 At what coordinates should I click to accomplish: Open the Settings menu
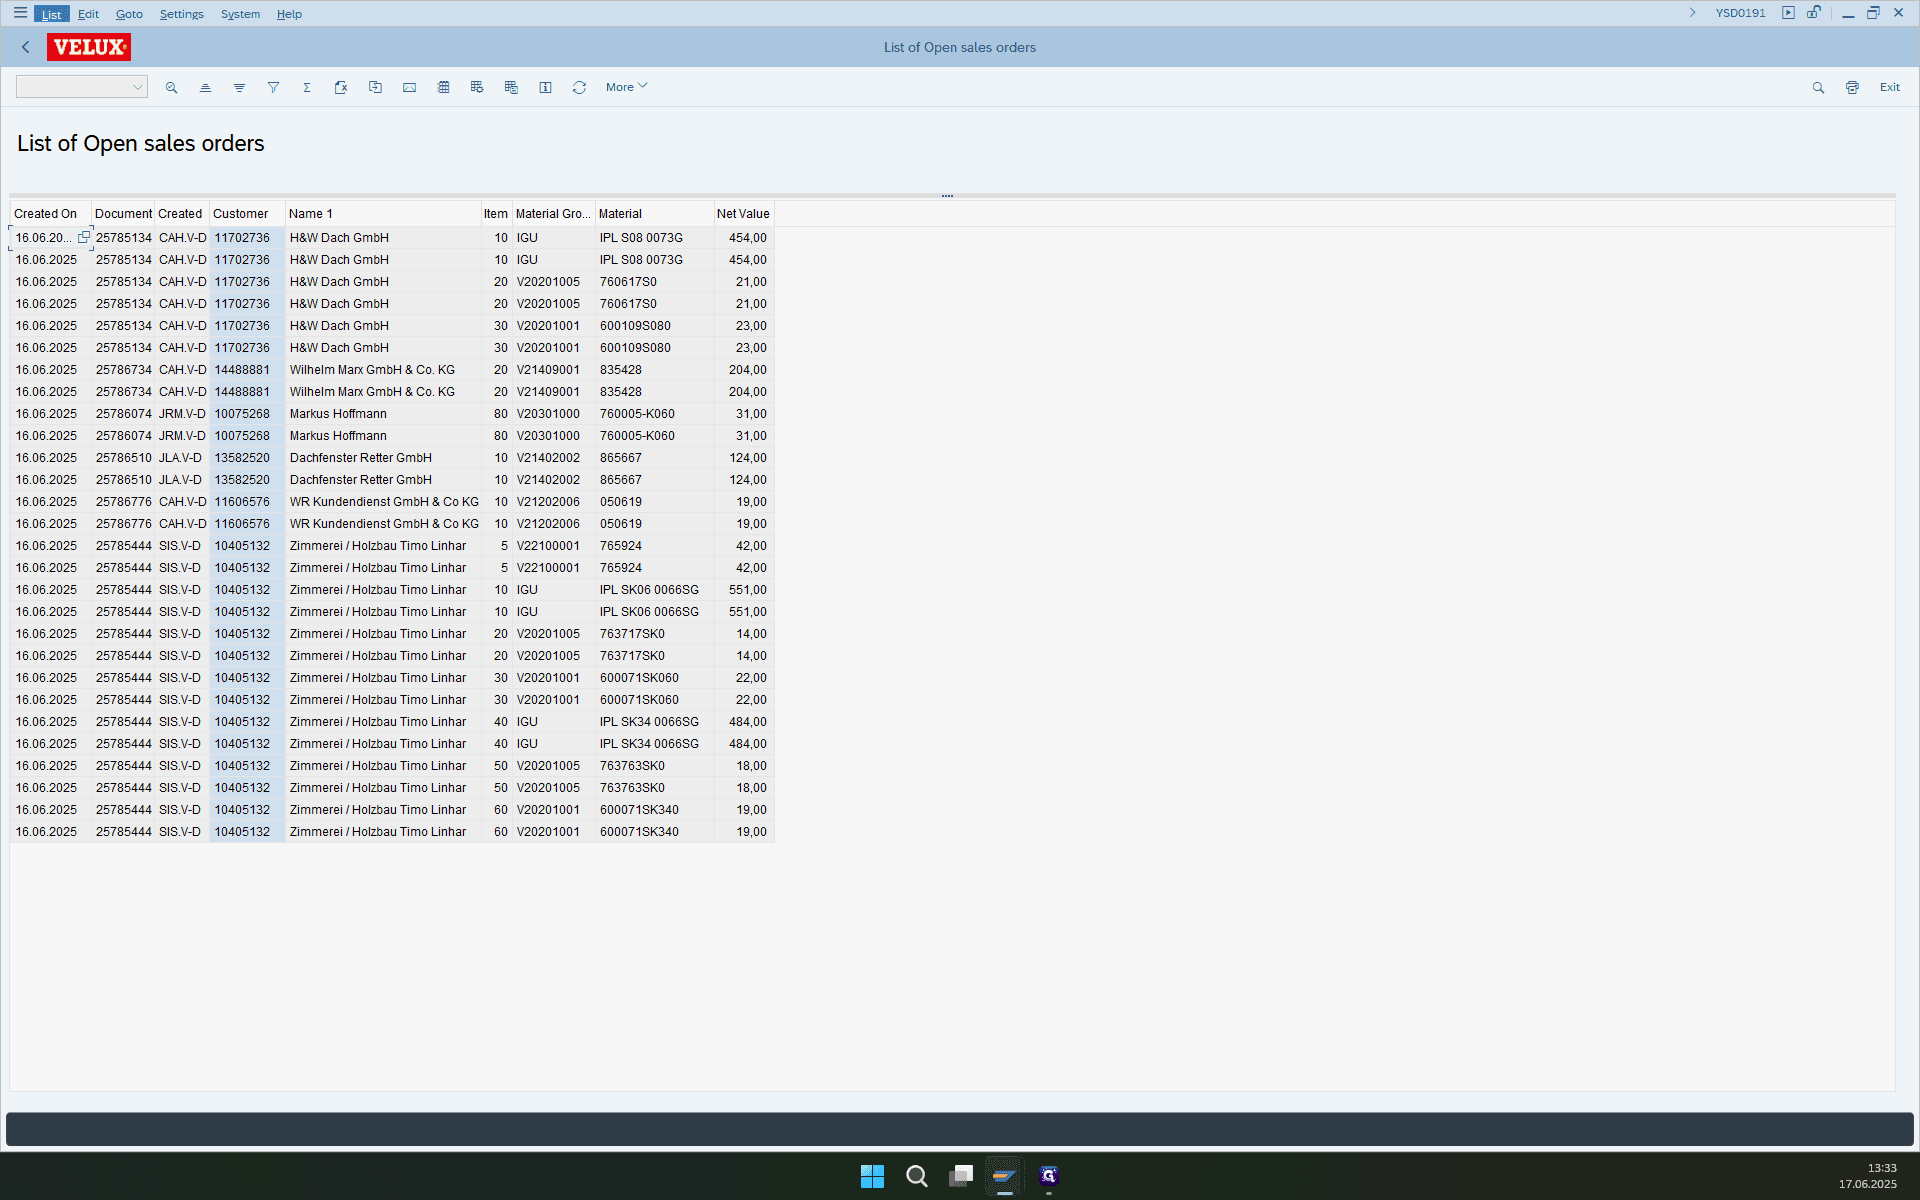point(181,14)
